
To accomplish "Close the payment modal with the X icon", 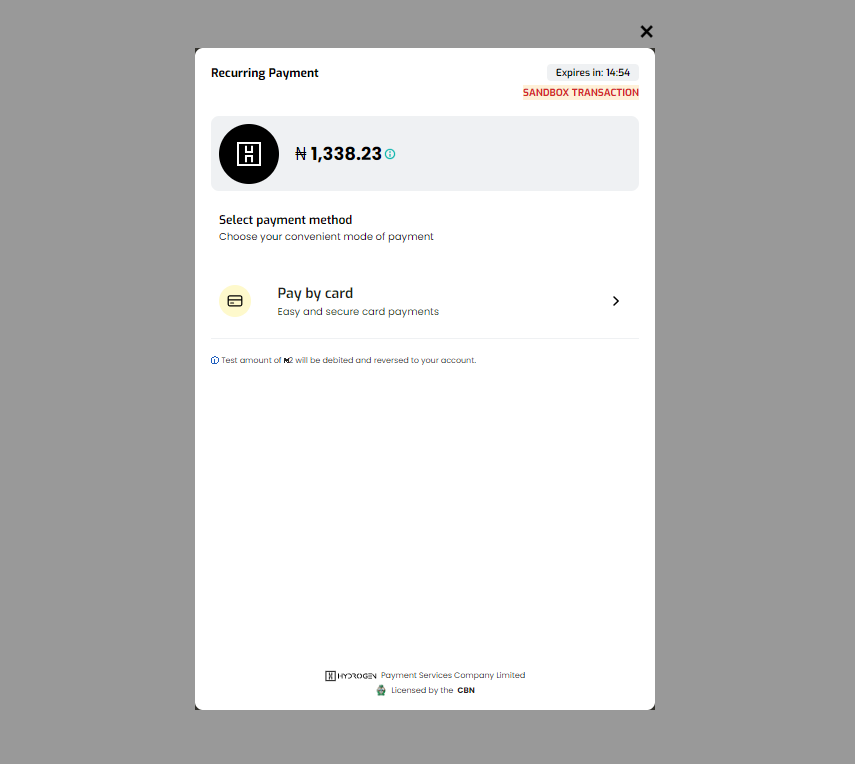I will (x=646, y=32).
